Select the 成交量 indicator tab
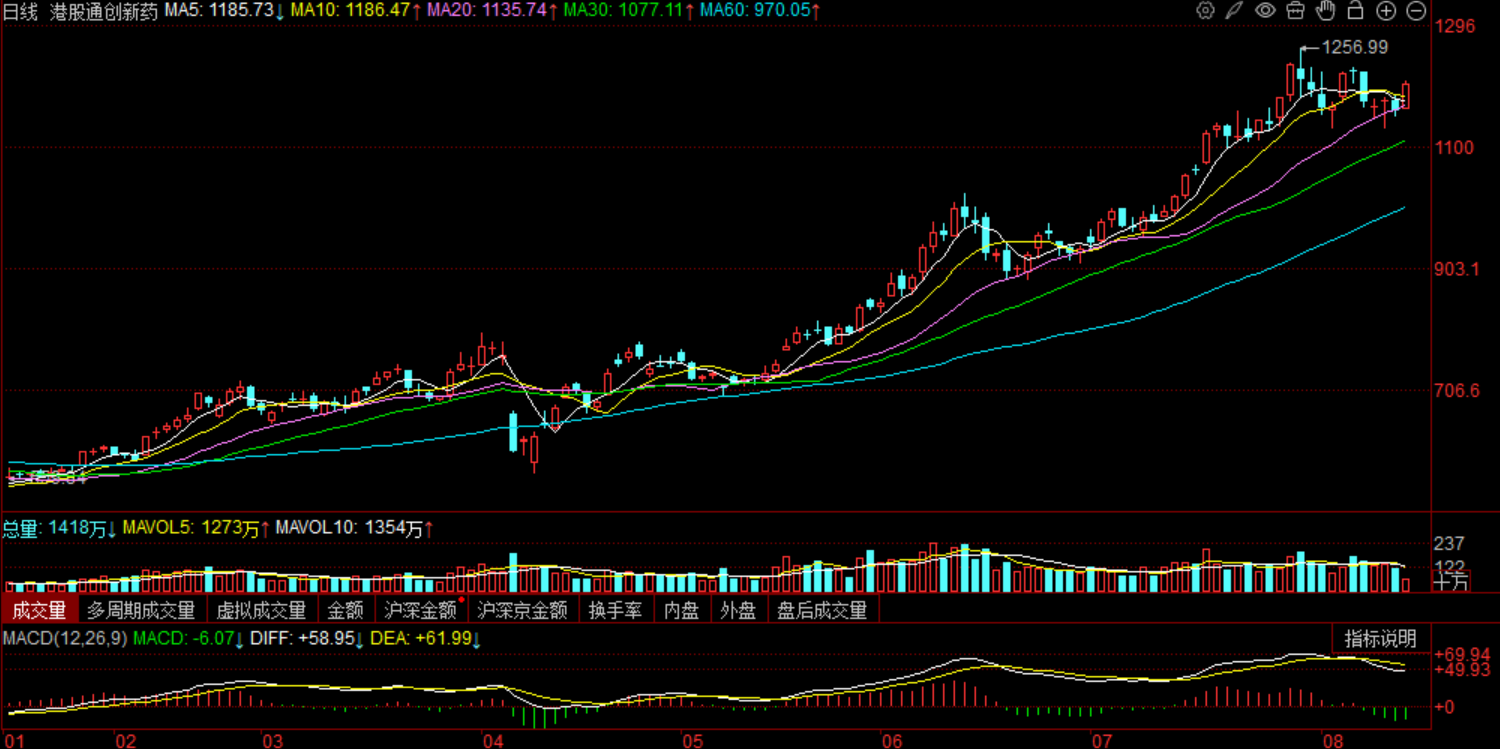Viewport: 1500px width, 749px height. point(39,610)
